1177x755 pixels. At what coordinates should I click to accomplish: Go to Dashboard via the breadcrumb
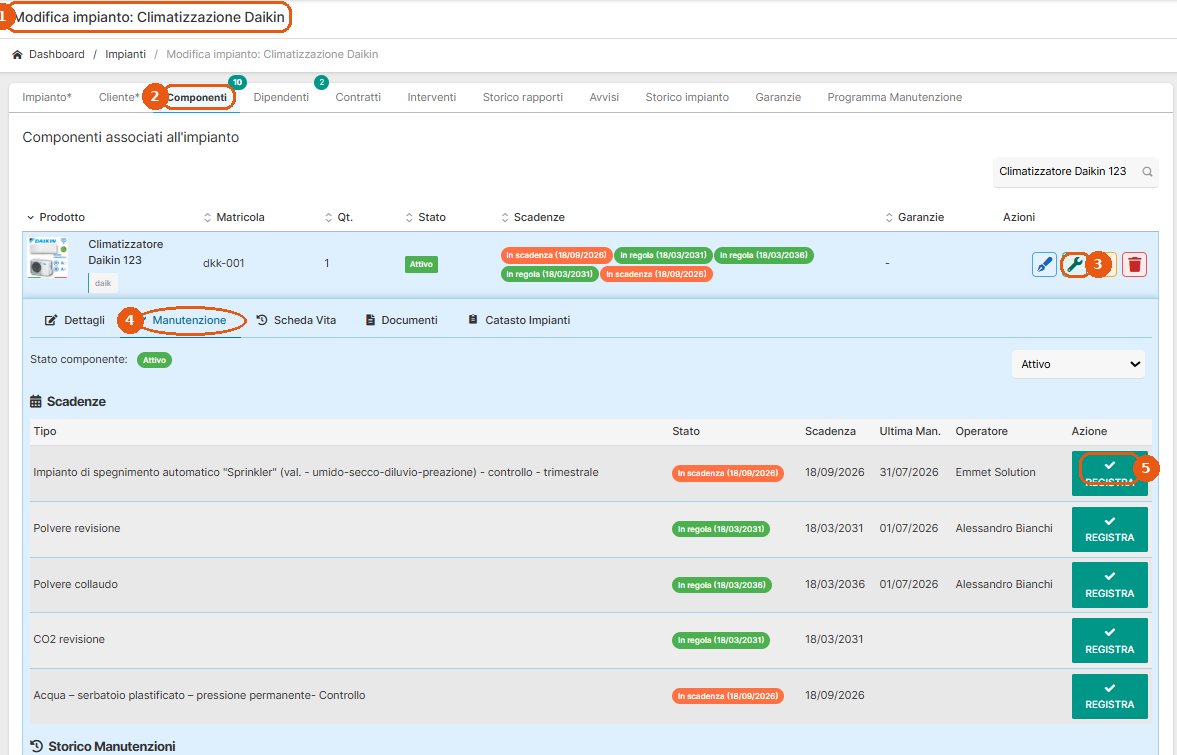tap(56, 55)
